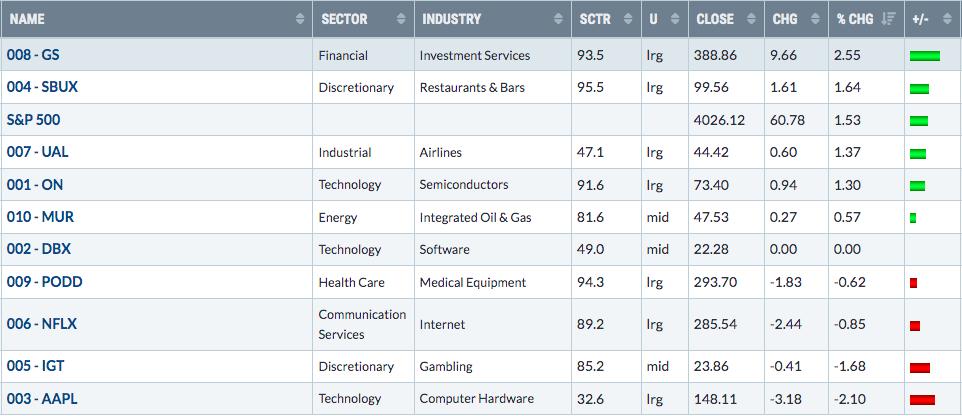Sort the SCTR column using arrows
962x416 pixels.
coord(628,19)
